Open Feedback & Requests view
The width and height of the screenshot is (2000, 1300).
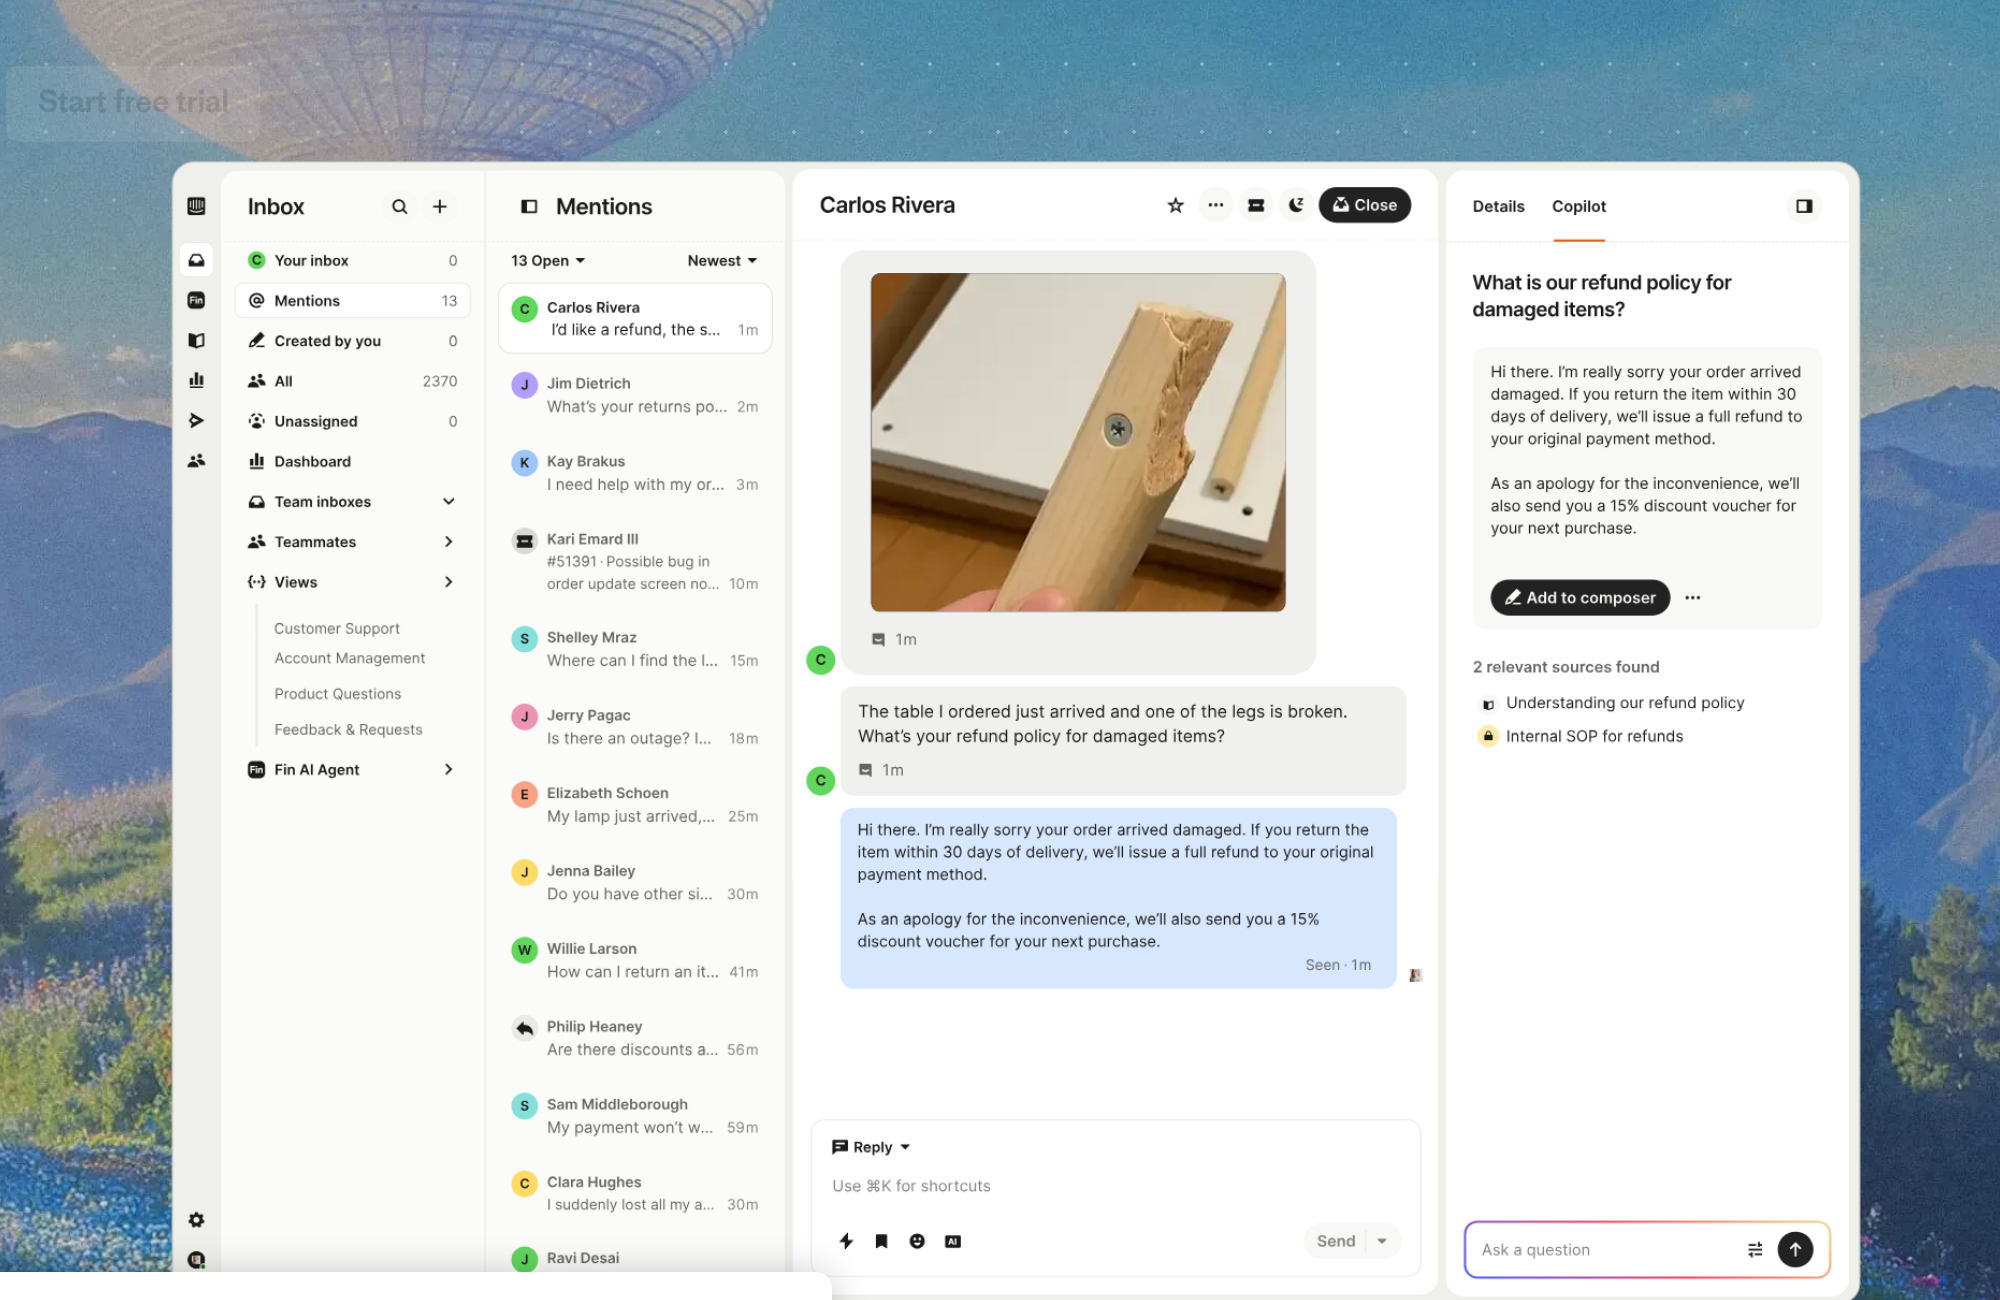[x=348, y=730]
